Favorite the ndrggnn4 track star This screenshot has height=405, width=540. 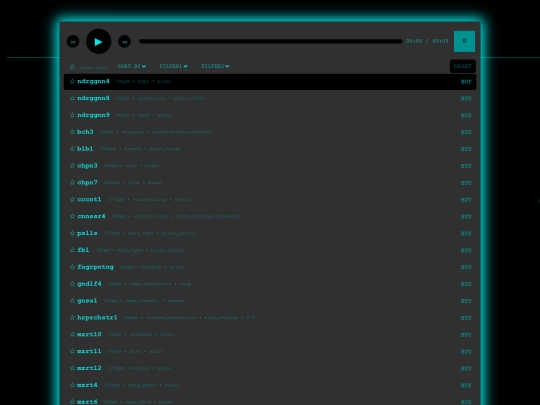click(x=72, y=81)
